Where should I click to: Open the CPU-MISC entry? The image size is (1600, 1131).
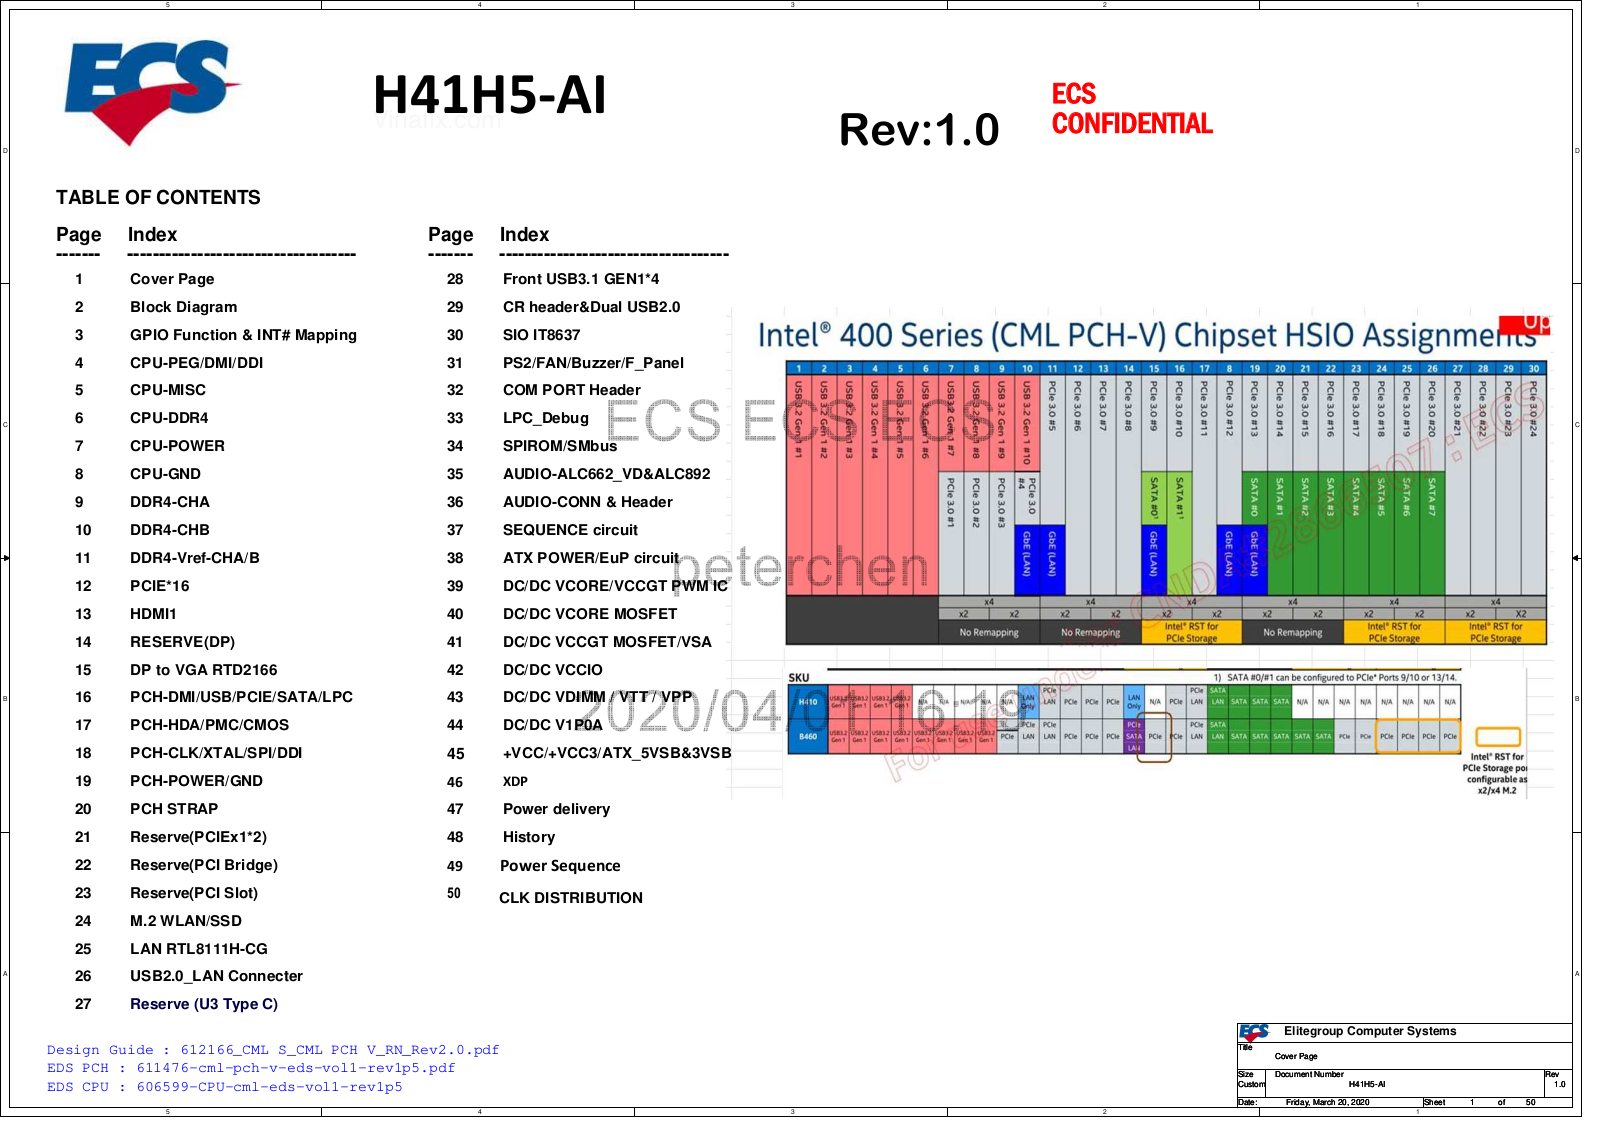pos(168,390)
